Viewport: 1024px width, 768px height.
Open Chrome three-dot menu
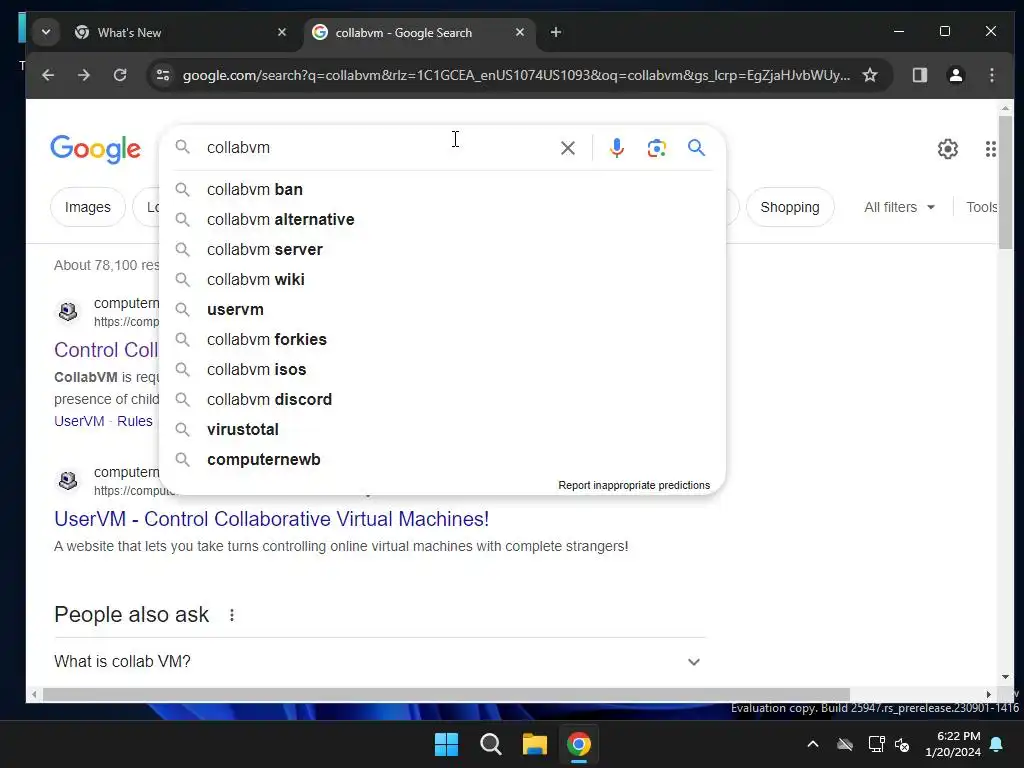pos(991,75)
